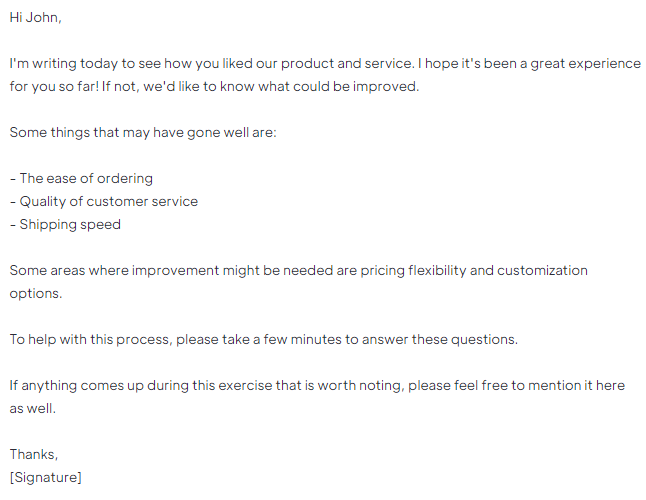Click the greeting line 'Hi John,'
646x500 pixels.
(35, 17)
